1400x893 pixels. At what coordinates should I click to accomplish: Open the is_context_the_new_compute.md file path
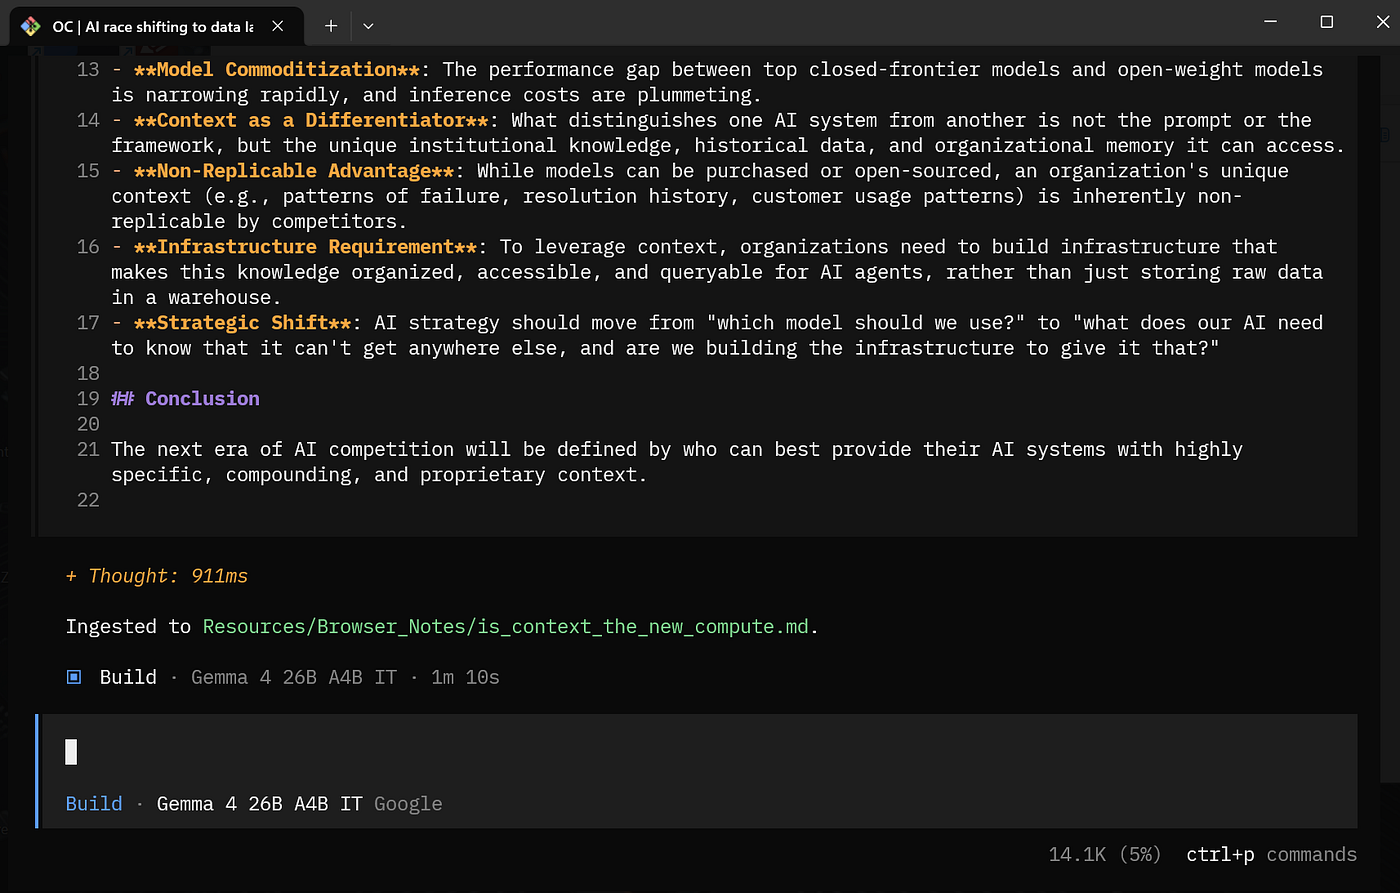click(507, 627)
